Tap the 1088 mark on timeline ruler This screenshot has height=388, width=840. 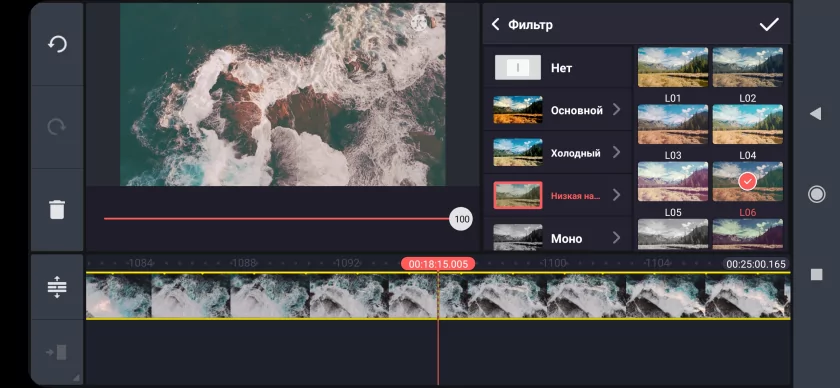[x=243, y=263]
